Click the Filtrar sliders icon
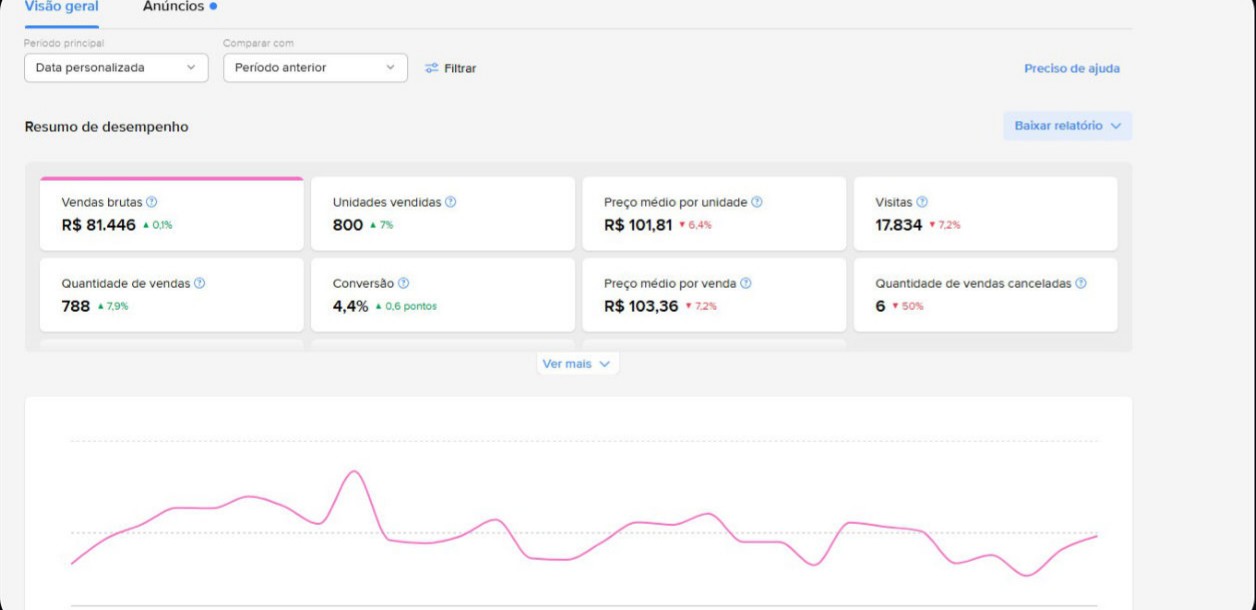The height and width of the screenshot is (610, 1256). click(432, 68)
